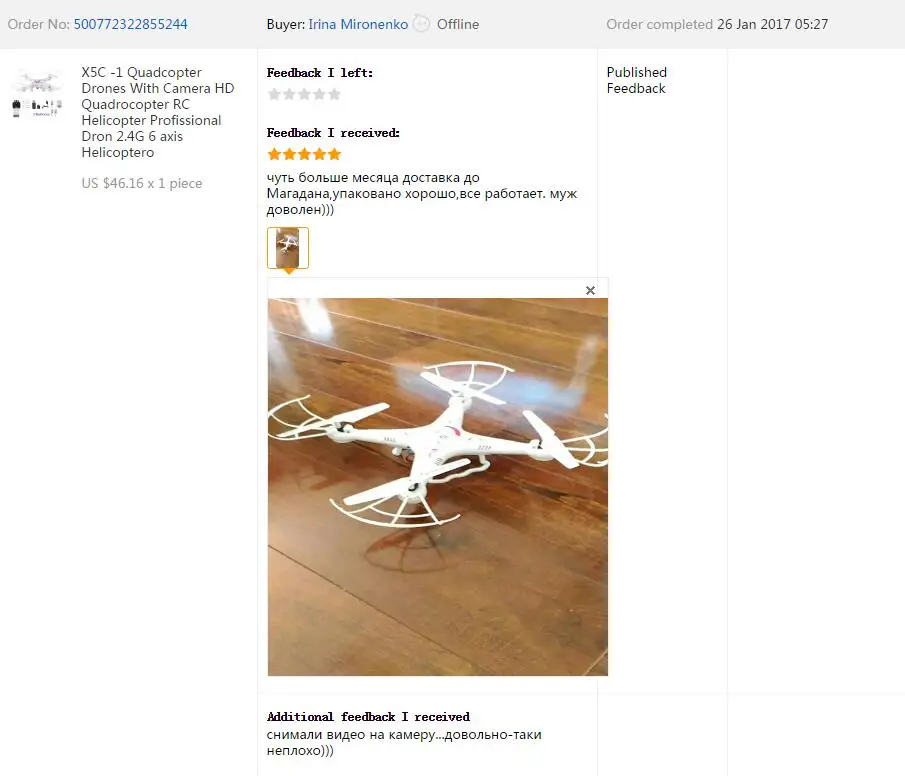Screen dimensions: 905x776
Task: Toggle the small review photo thumbnail
Action: pyautogui.click(x=288, y=248)
